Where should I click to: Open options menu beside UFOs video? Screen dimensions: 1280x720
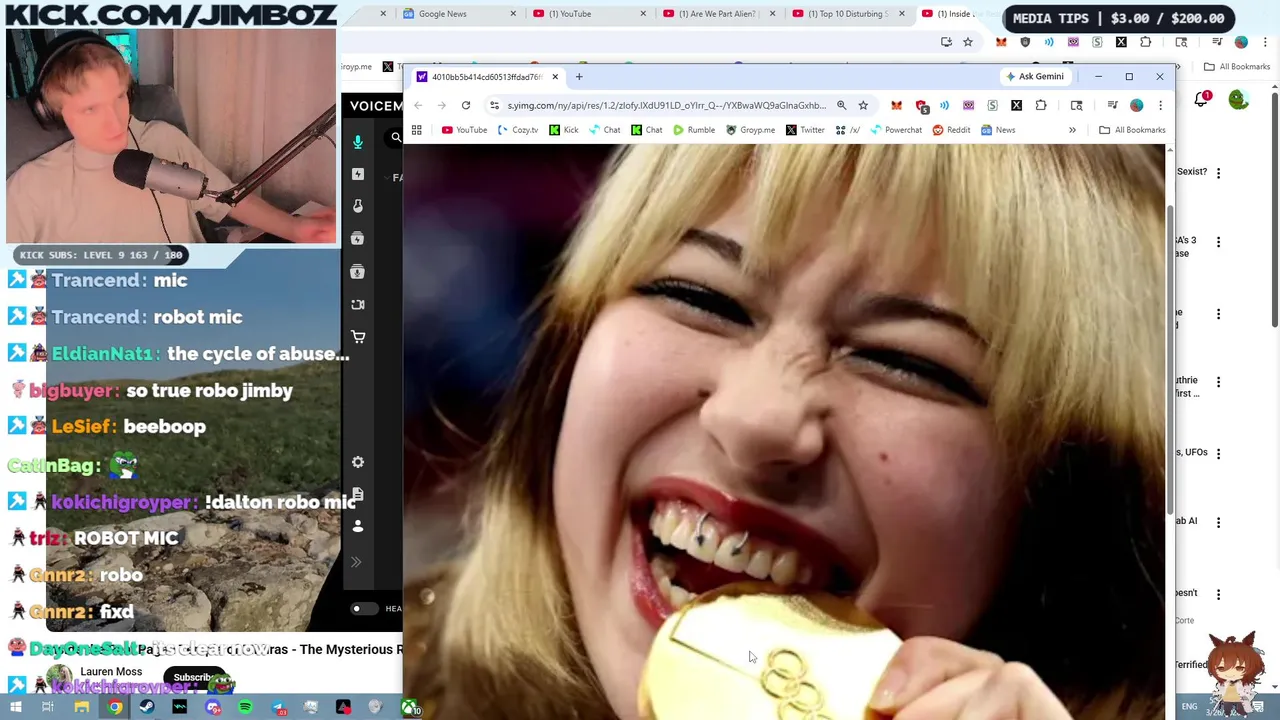tap(1218, 452)
